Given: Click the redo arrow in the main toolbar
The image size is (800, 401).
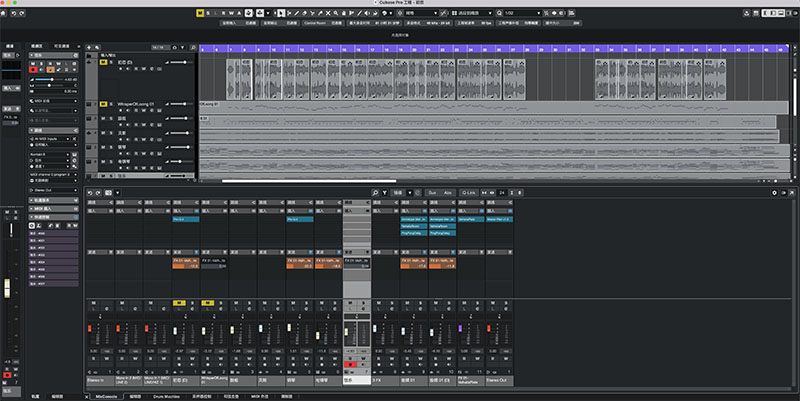Looking at the screenshot, I should (x=21, y=13).
